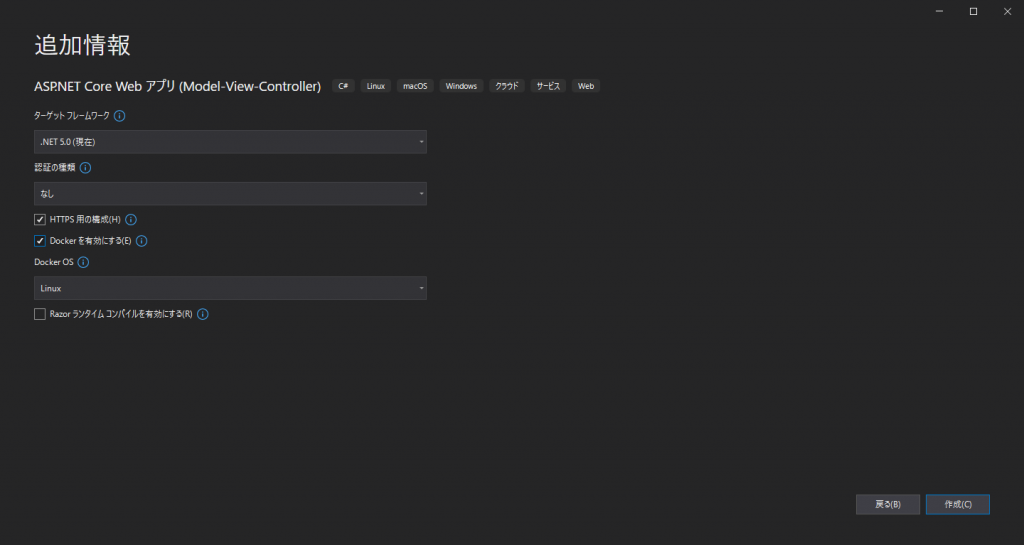Click the クラウド tag label
This screenshot has width=1024, height=545.
pos(507,86)
